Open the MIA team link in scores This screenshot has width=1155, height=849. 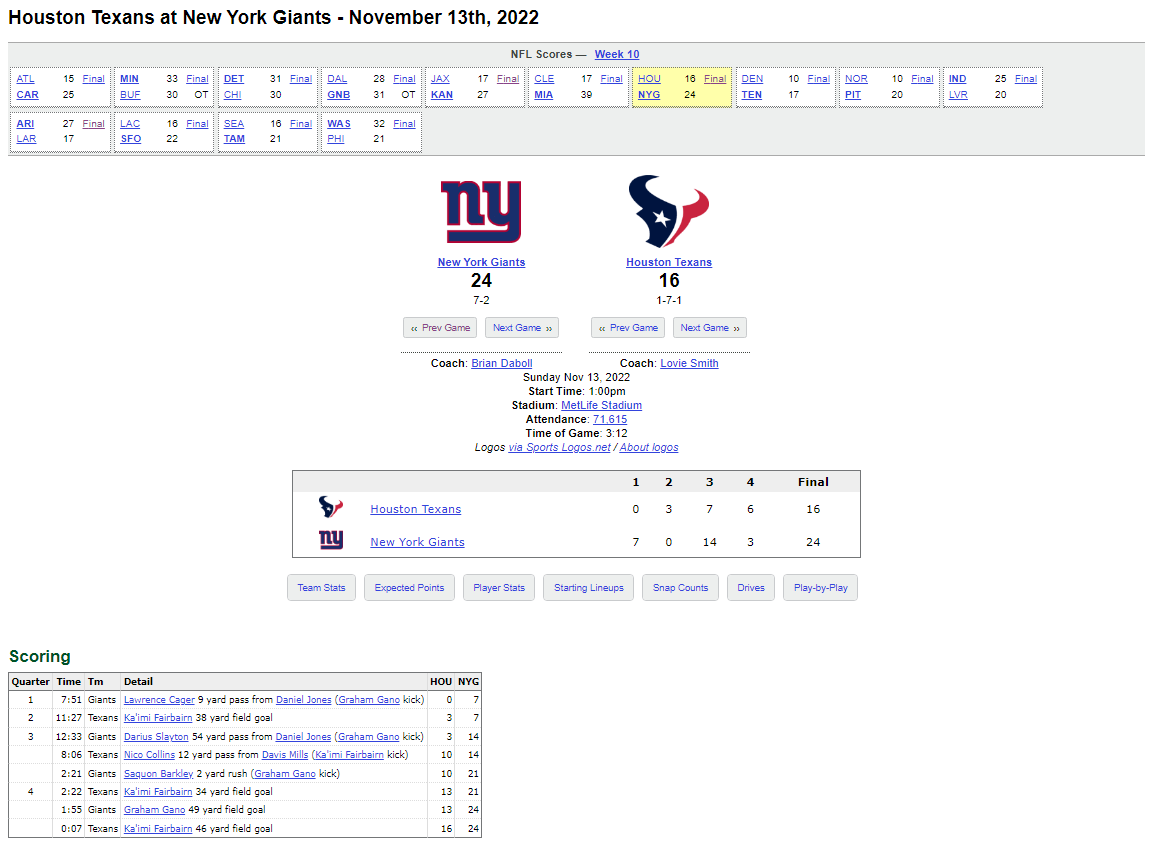point(544,94)
